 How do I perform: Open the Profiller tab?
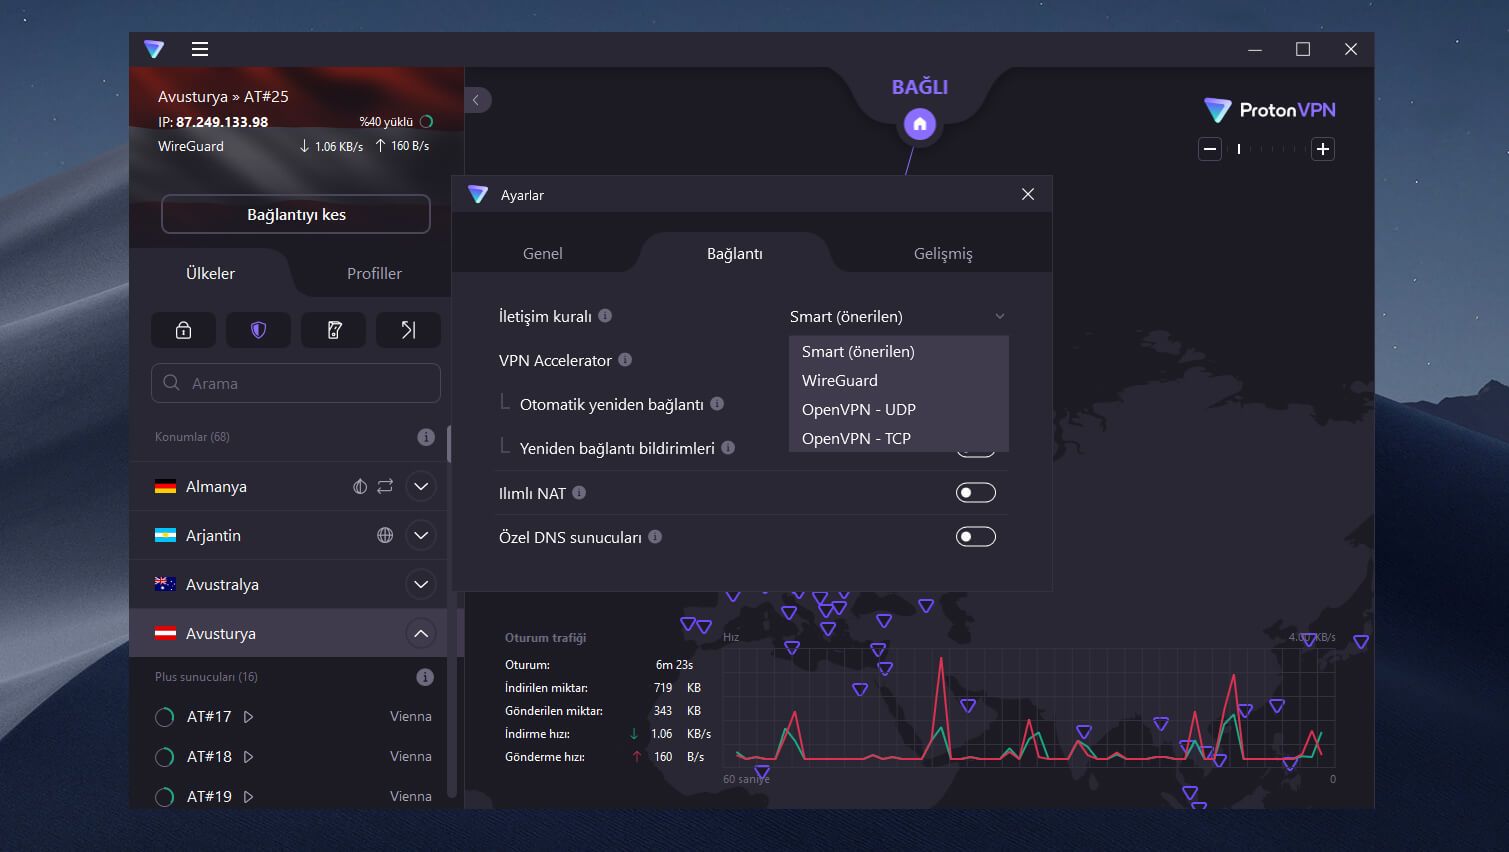[374, 273]
